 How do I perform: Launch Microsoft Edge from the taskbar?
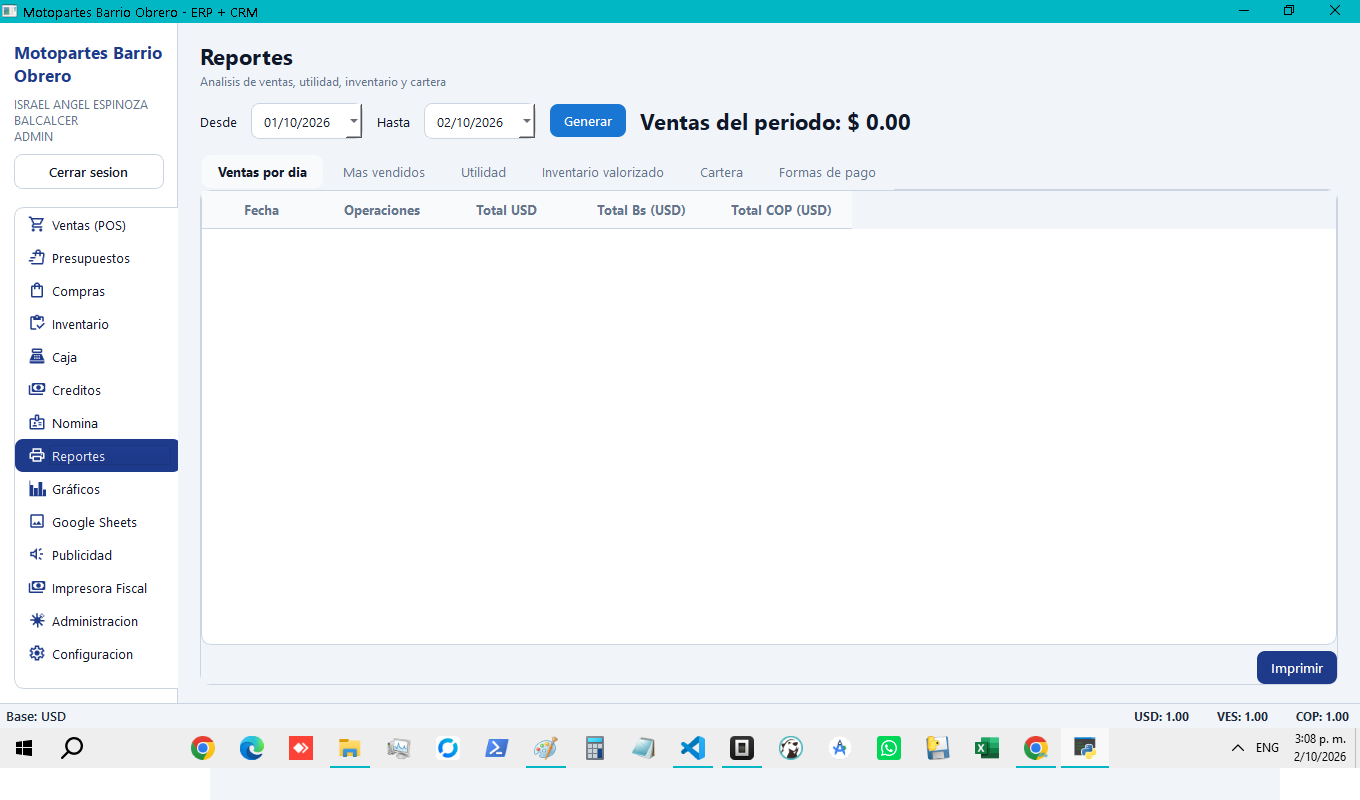[252, 748]
